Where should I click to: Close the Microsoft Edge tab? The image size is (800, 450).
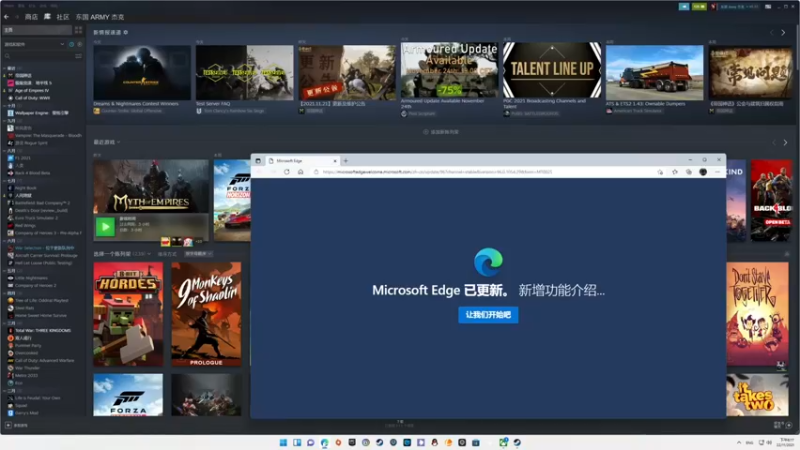pyautogui.click(x=335, y=161)
